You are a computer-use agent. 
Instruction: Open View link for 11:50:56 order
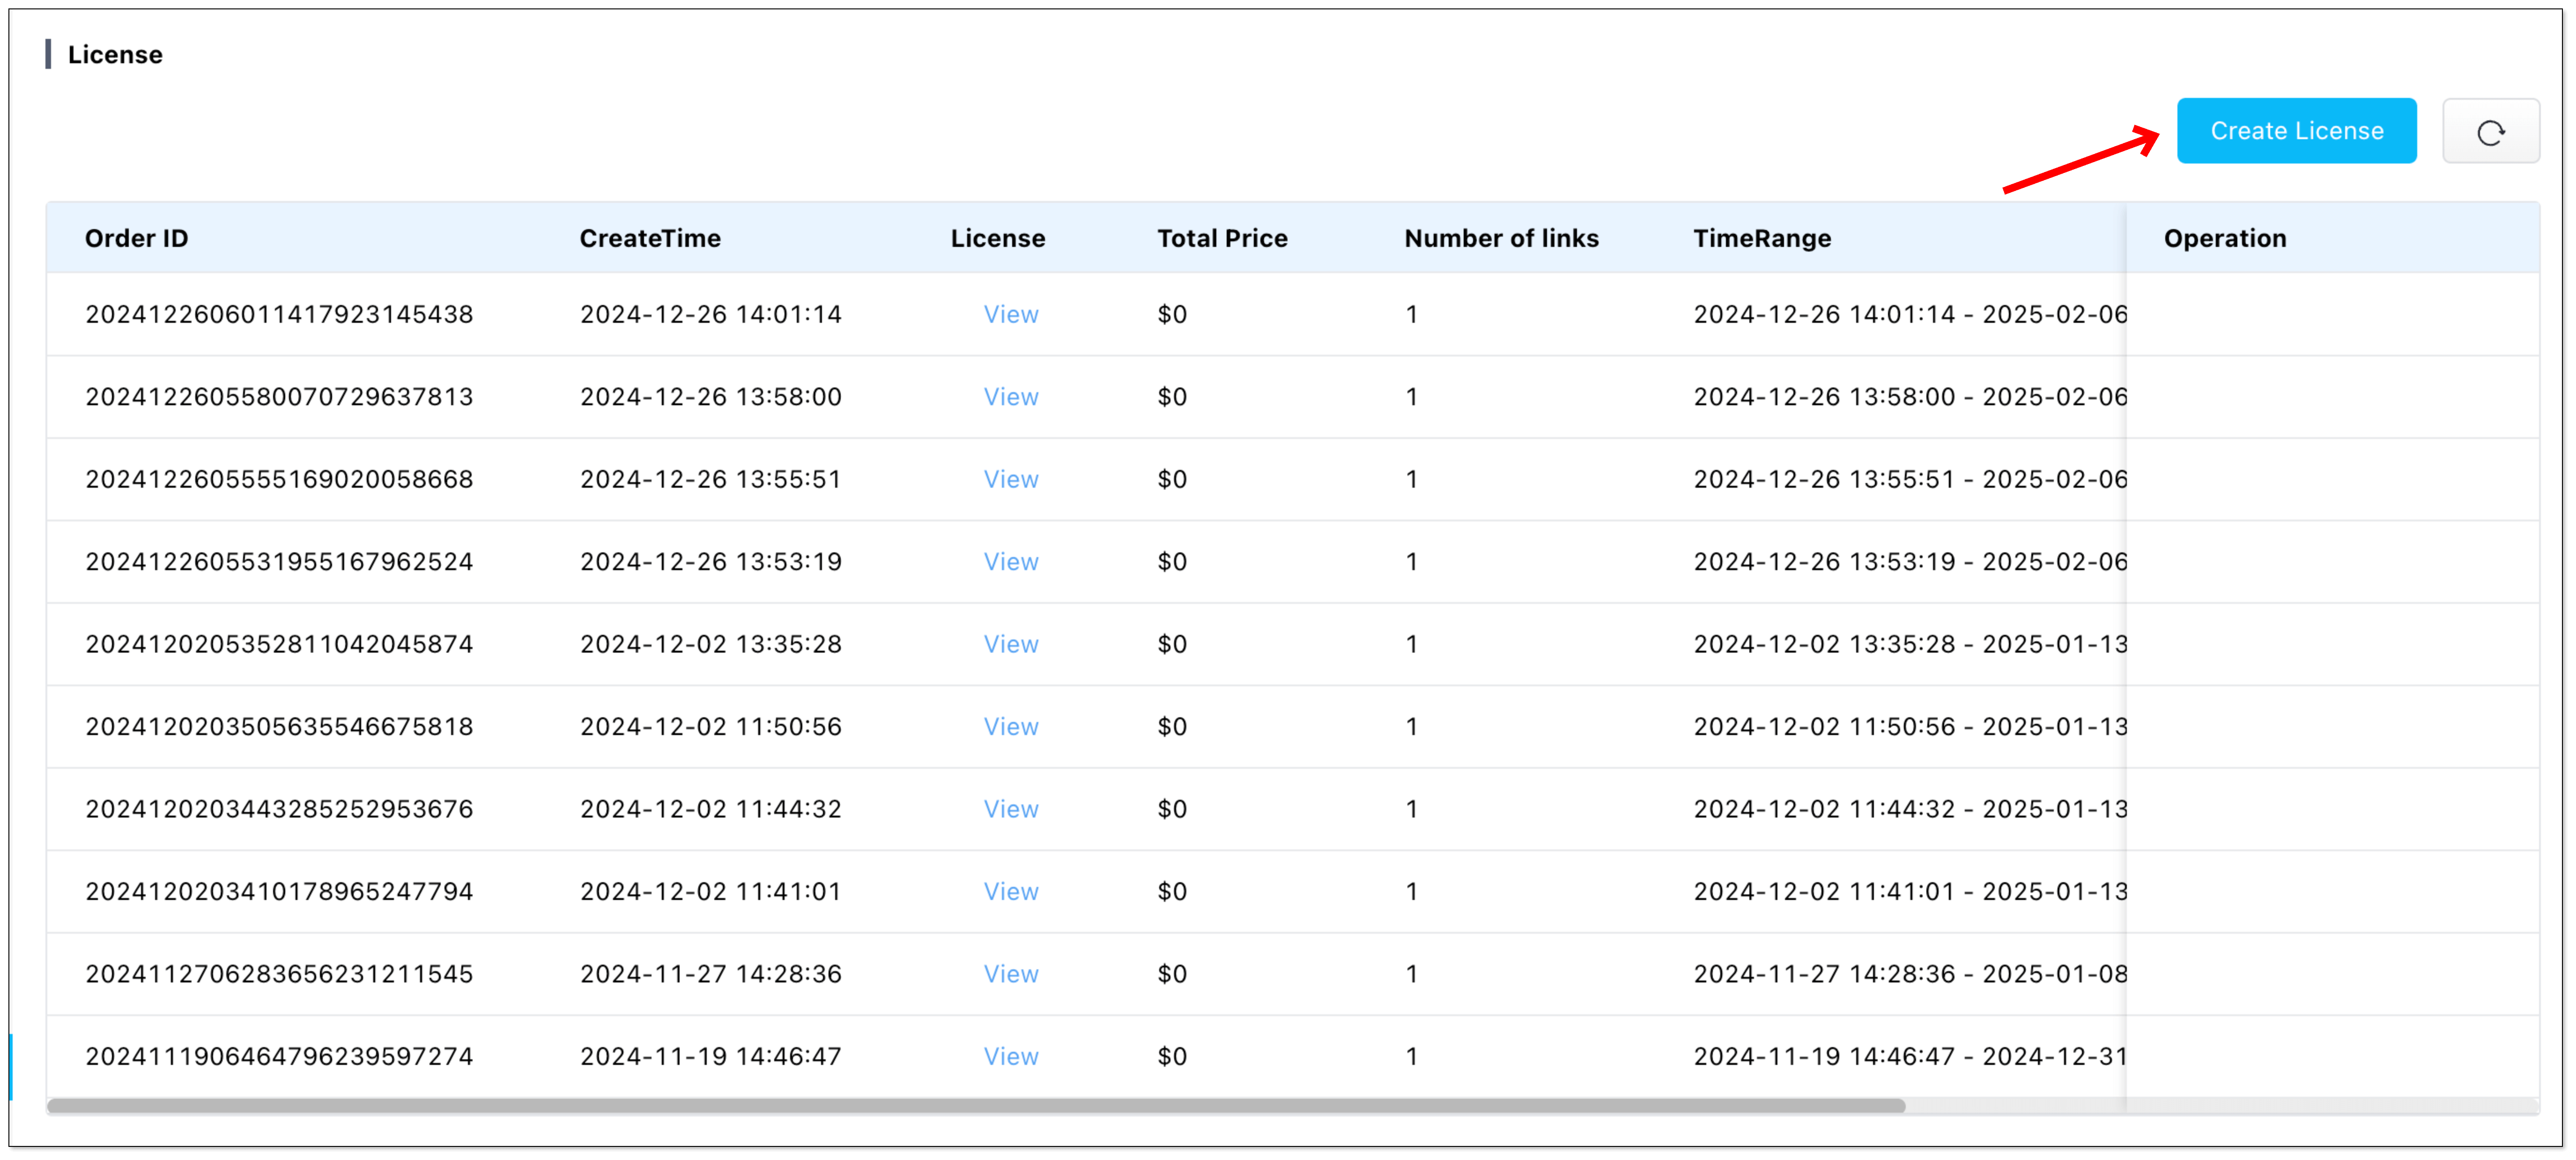coord(1010,727)
